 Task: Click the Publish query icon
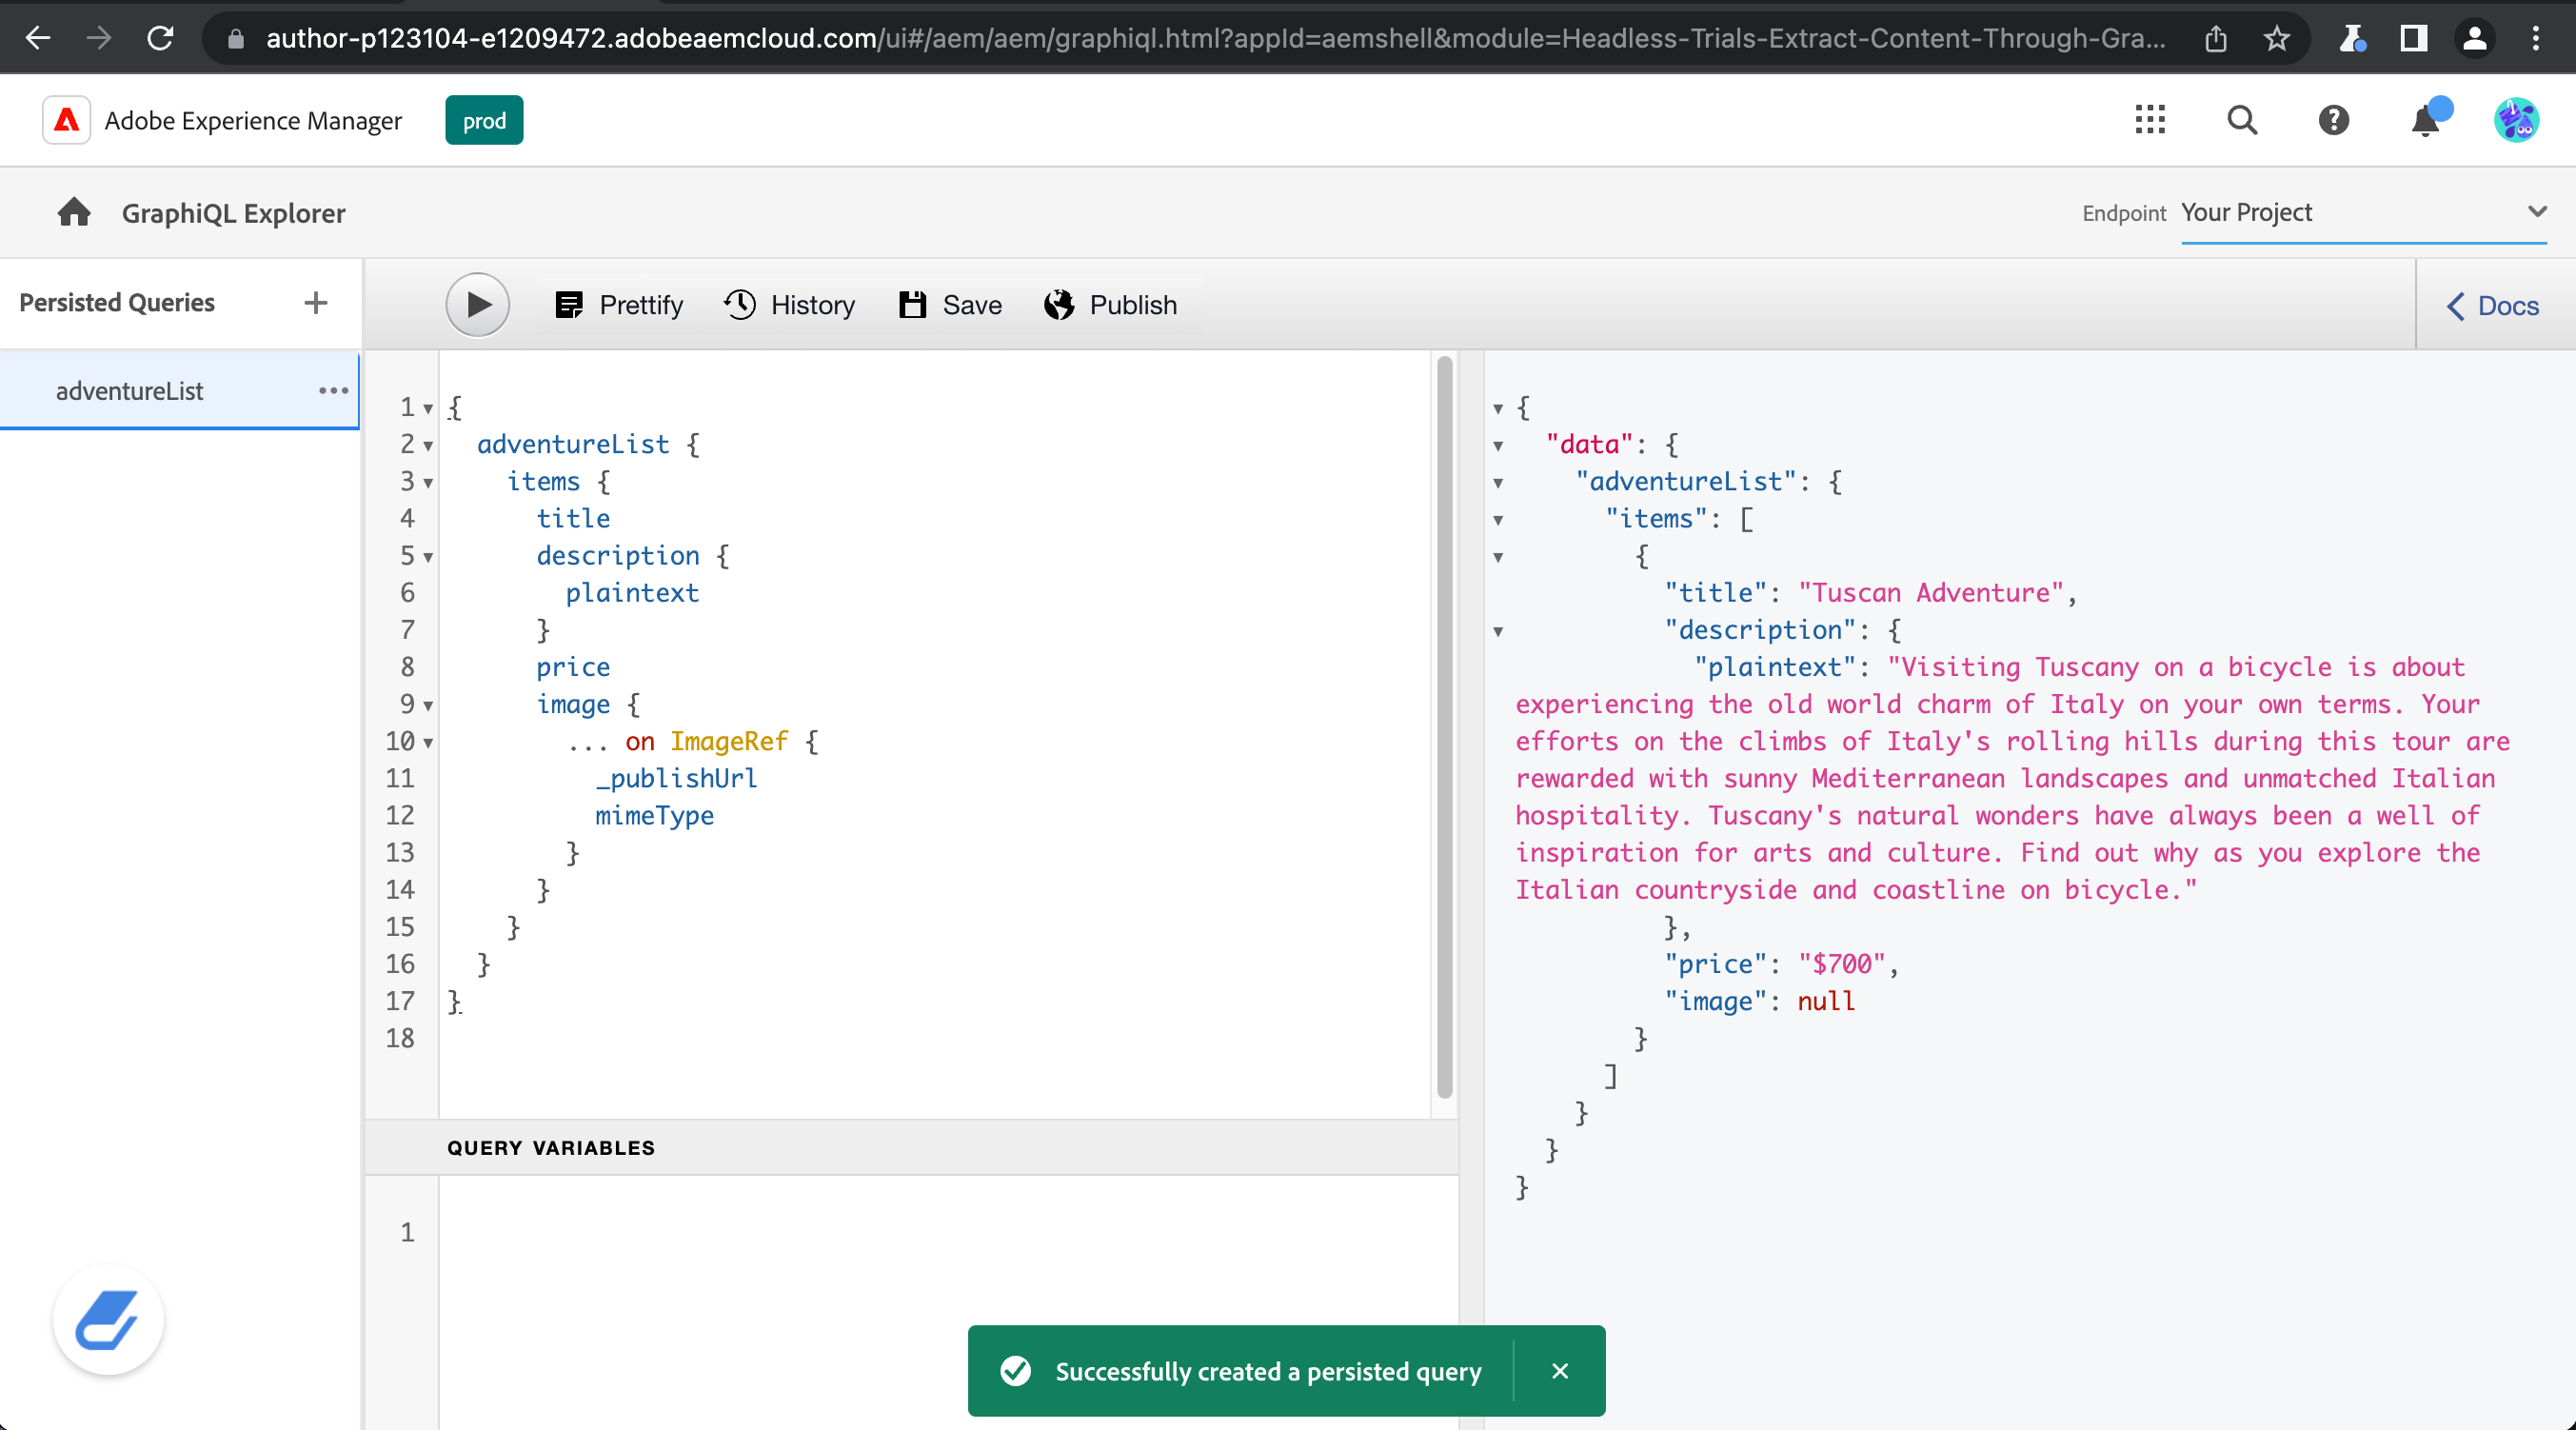point(1059,305)
